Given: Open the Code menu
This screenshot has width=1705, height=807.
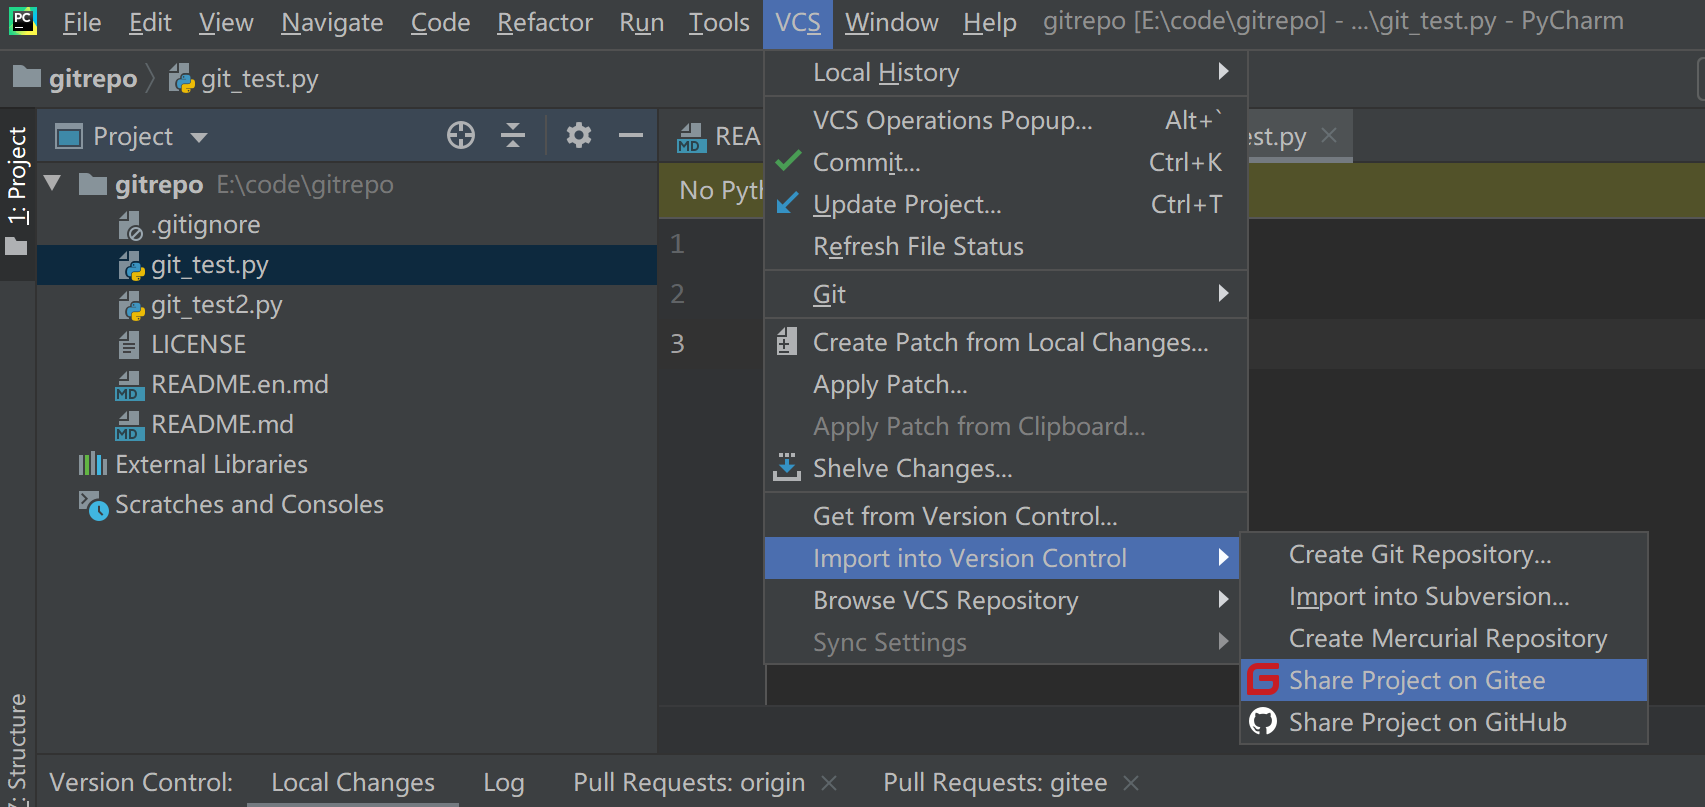Looking at the screenshot, I should [x=440, y=22].
